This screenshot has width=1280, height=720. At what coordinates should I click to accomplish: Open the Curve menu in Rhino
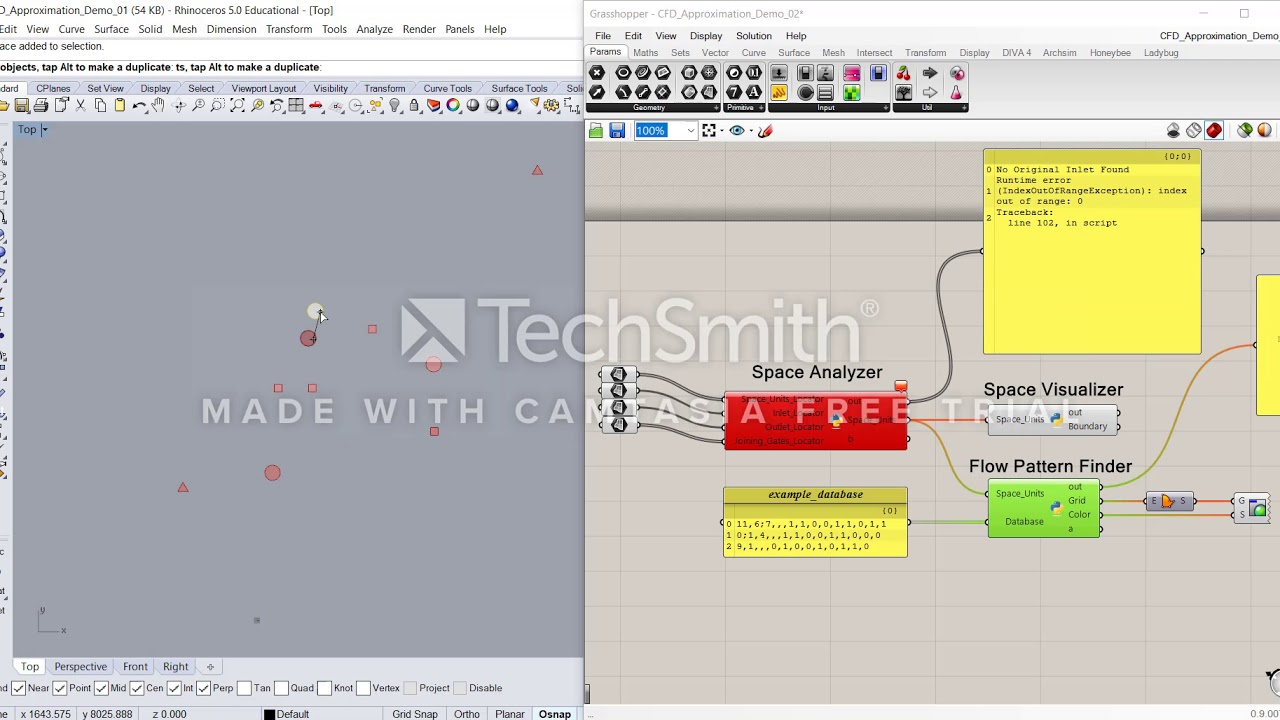71,29
